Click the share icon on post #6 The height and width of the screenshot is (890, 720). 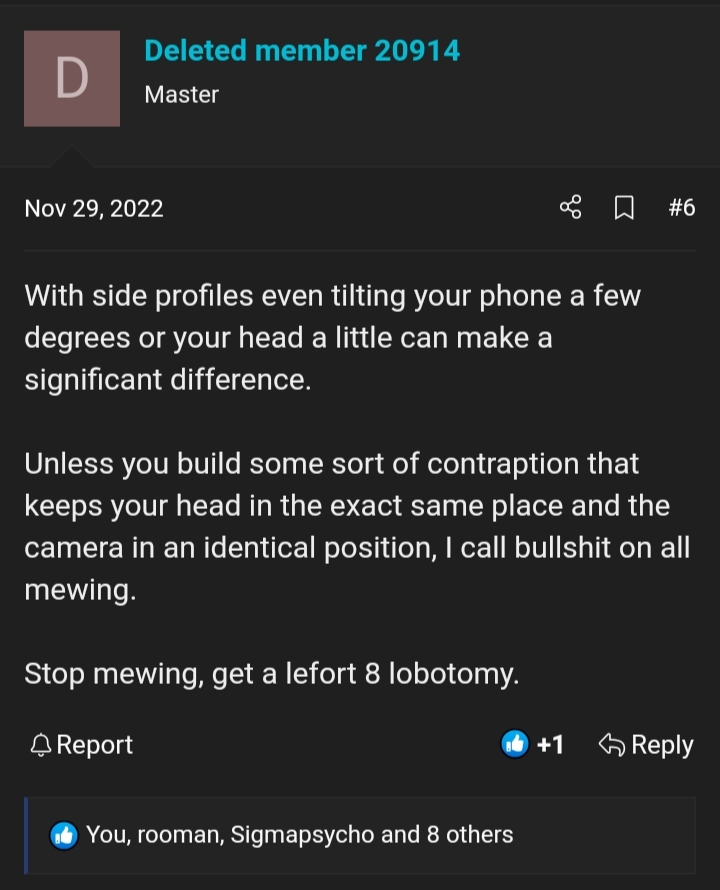coord(570,207)
